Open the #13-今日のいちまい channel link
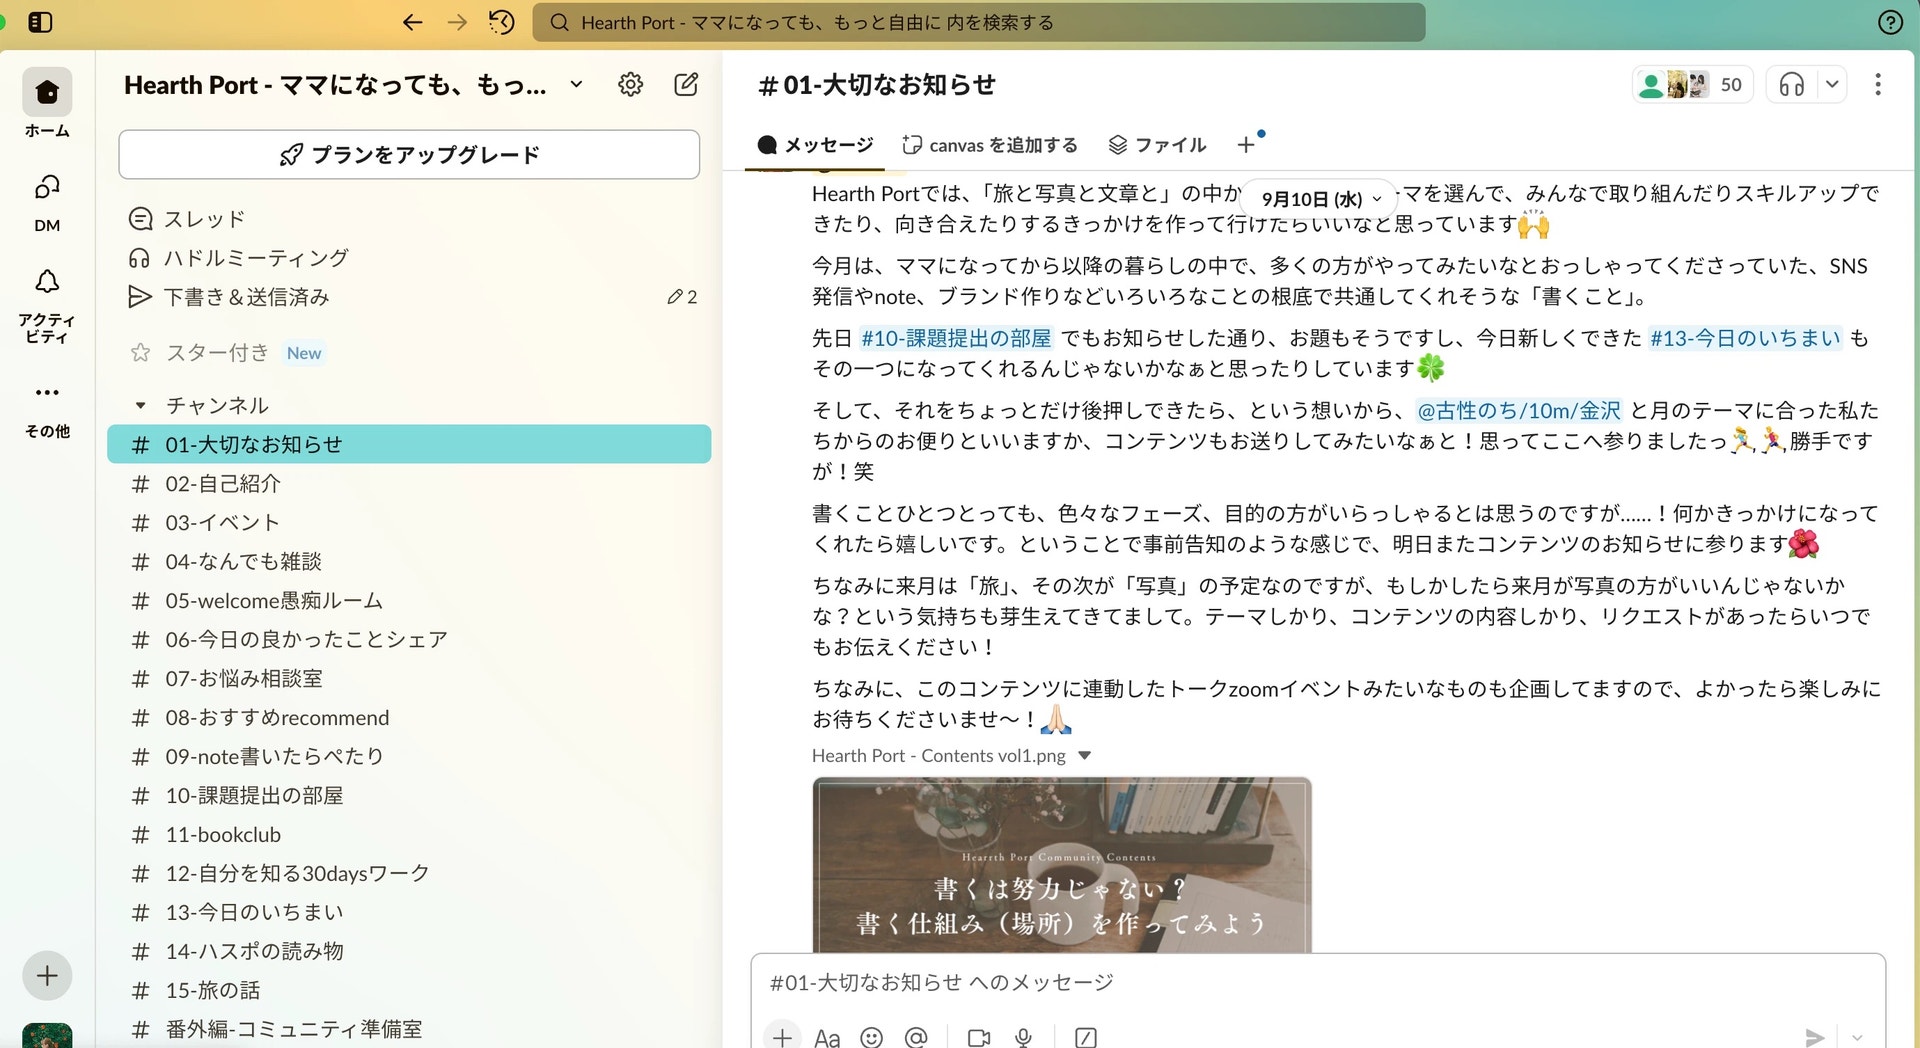The image size is (1920, 1048). point(1744,338)
